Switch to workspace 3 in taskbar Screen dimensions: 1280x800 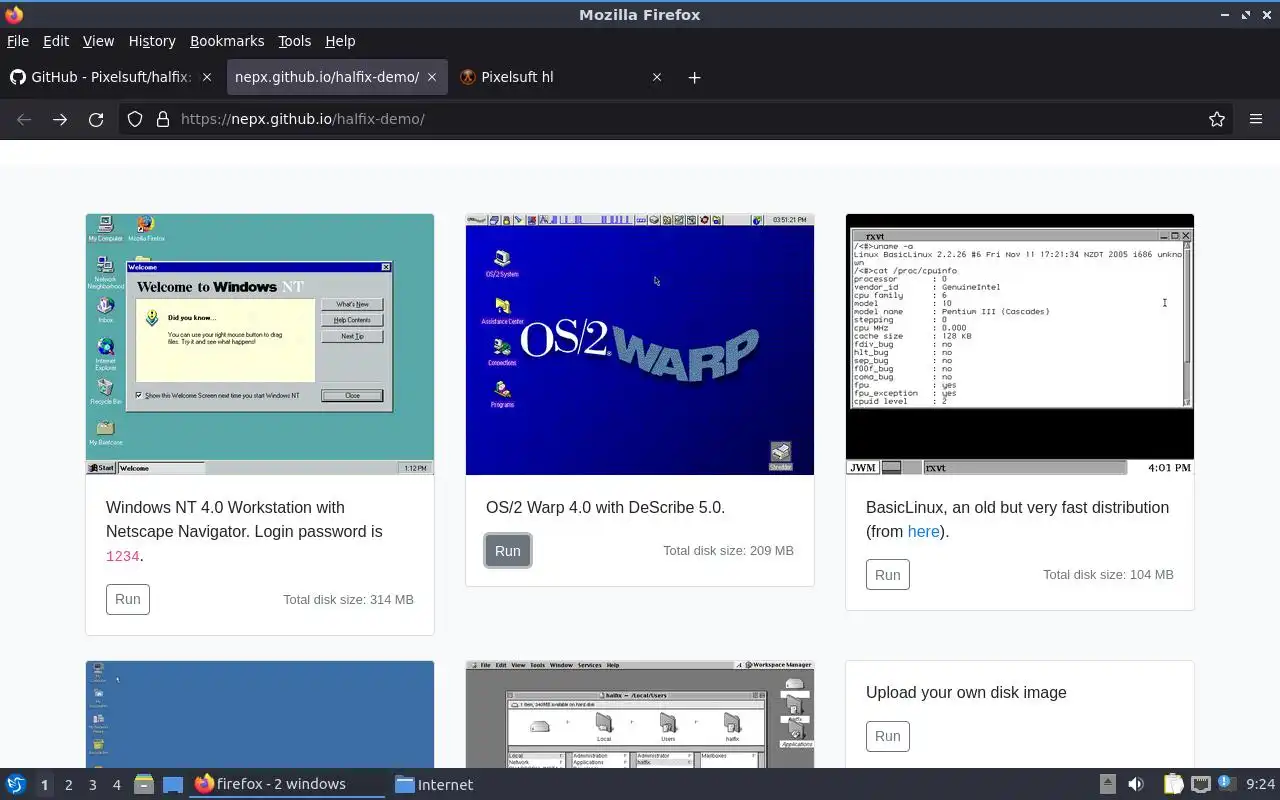(x=92, y=785)
